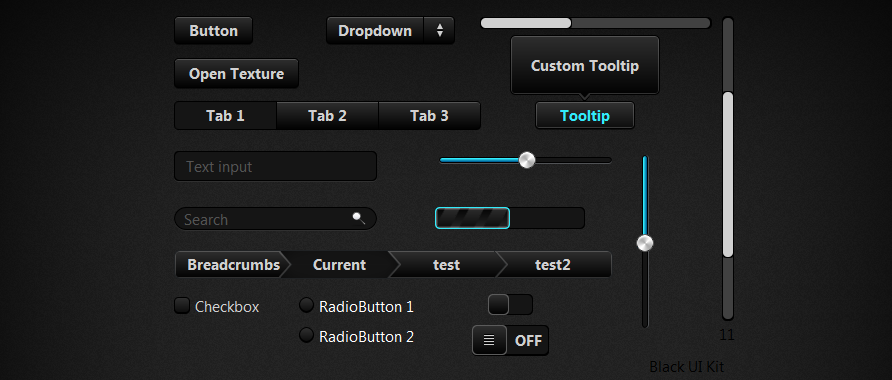Switch to Tab 1

pyautogui.click(x=225, y=116)
